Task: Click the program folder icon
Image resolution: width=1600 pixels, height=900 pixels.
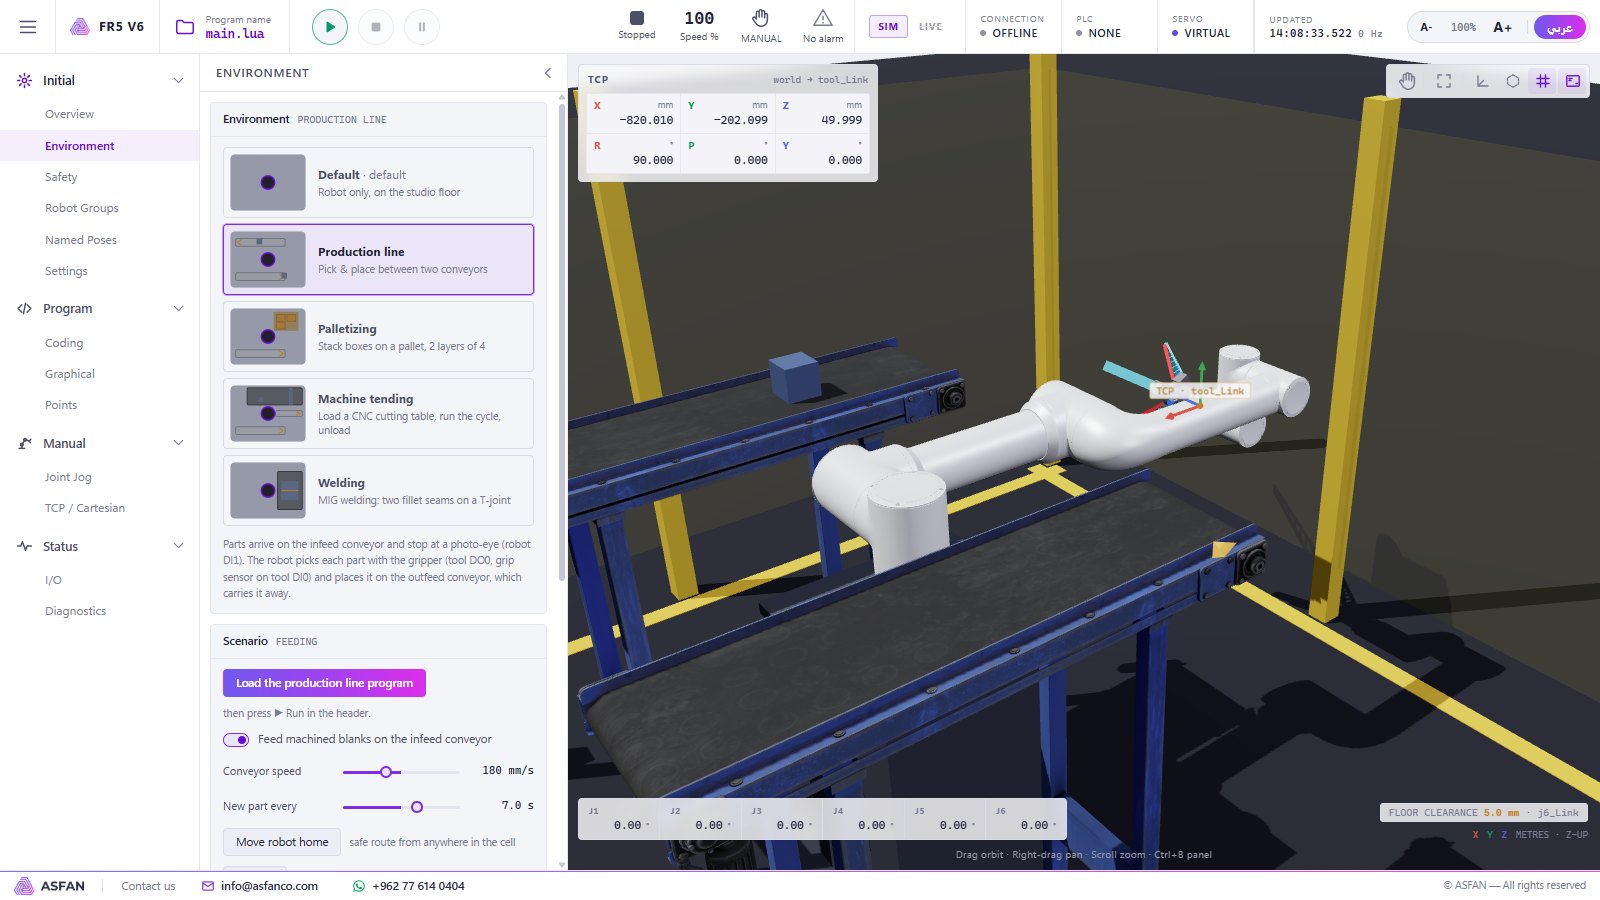Action: [x=185, y=27]
